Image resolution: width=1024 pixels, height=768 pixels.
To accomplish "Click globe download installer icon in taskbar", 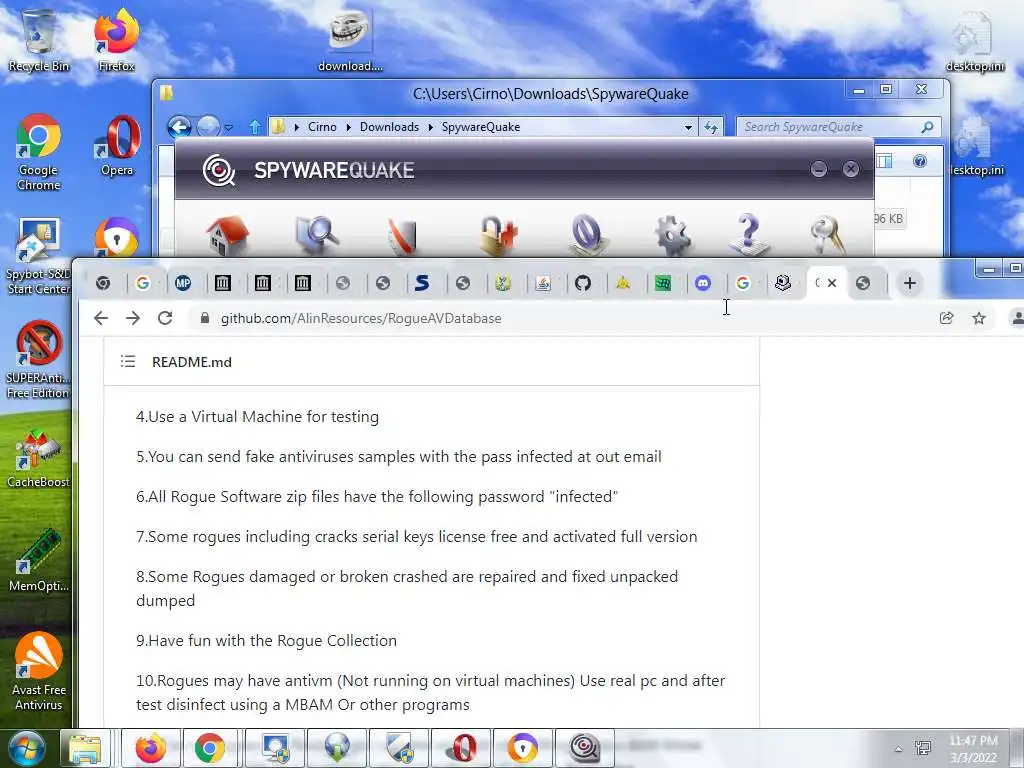I will 337,748.
